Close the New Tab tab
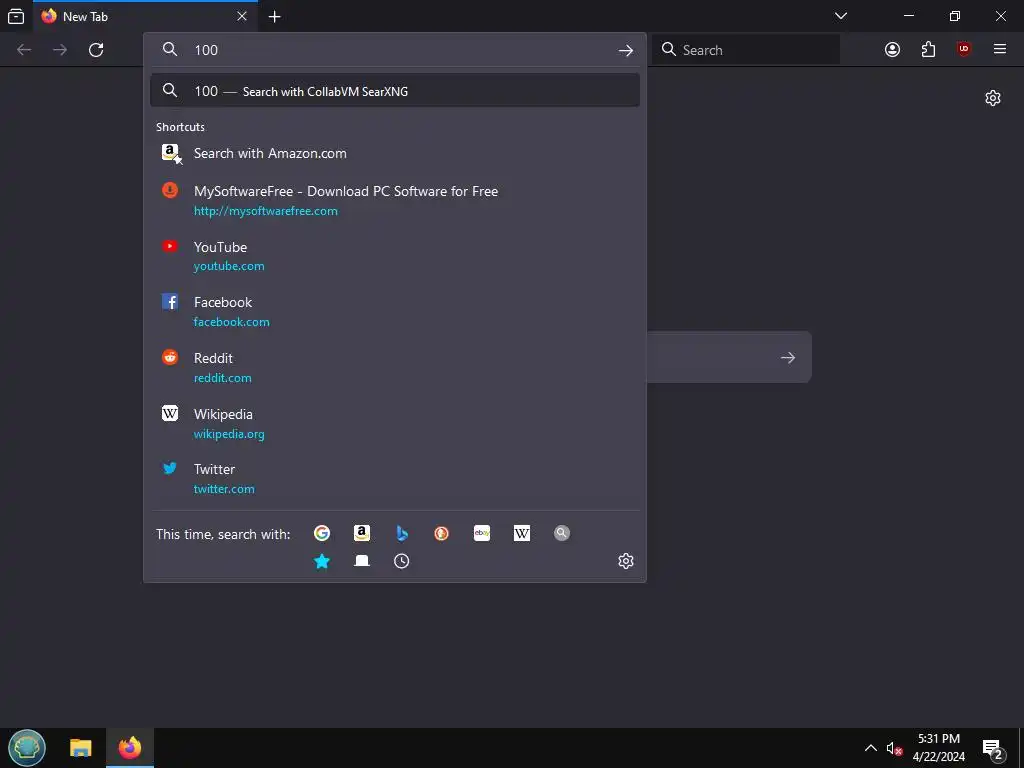Screen dimensions: 1024x768 [242, 16]
